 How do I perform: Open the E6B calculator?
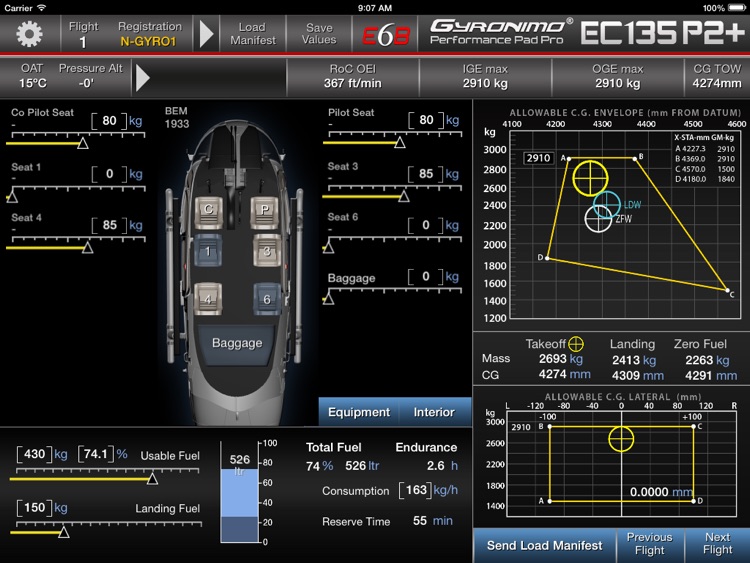(x=386, y=35)
